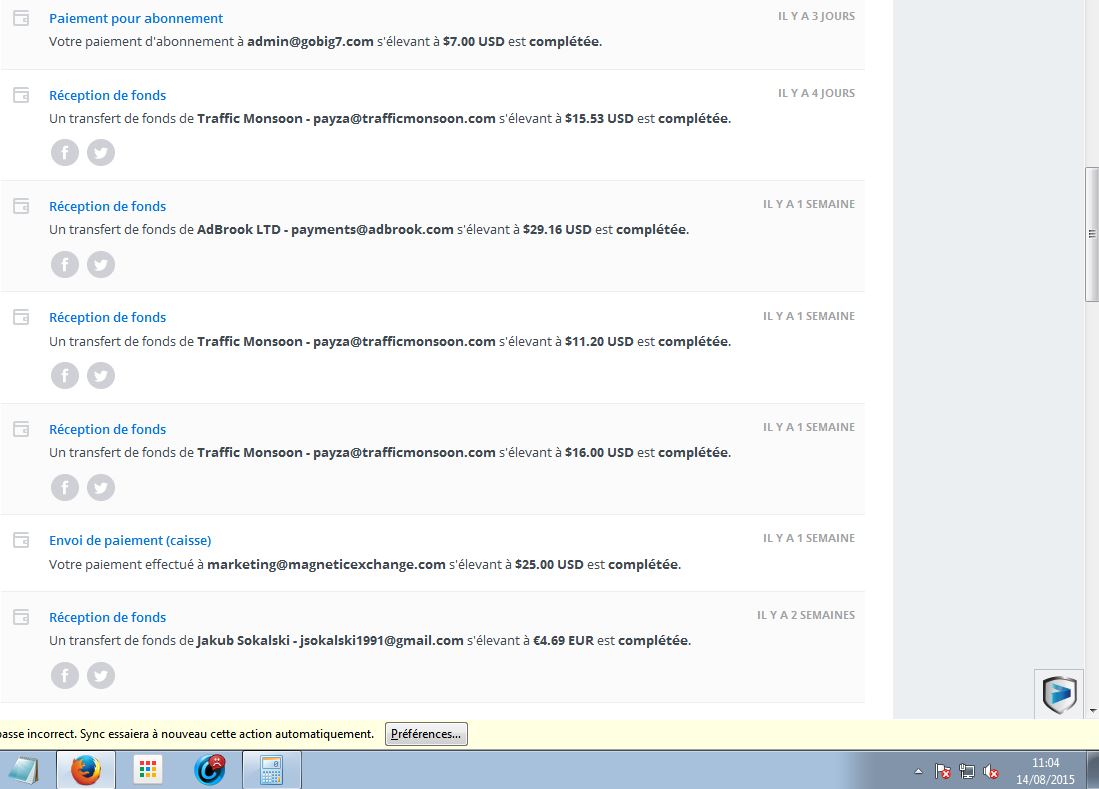Open the colored grid app in taskbar
Screen dimensions: 1099x789
(148, 771)
